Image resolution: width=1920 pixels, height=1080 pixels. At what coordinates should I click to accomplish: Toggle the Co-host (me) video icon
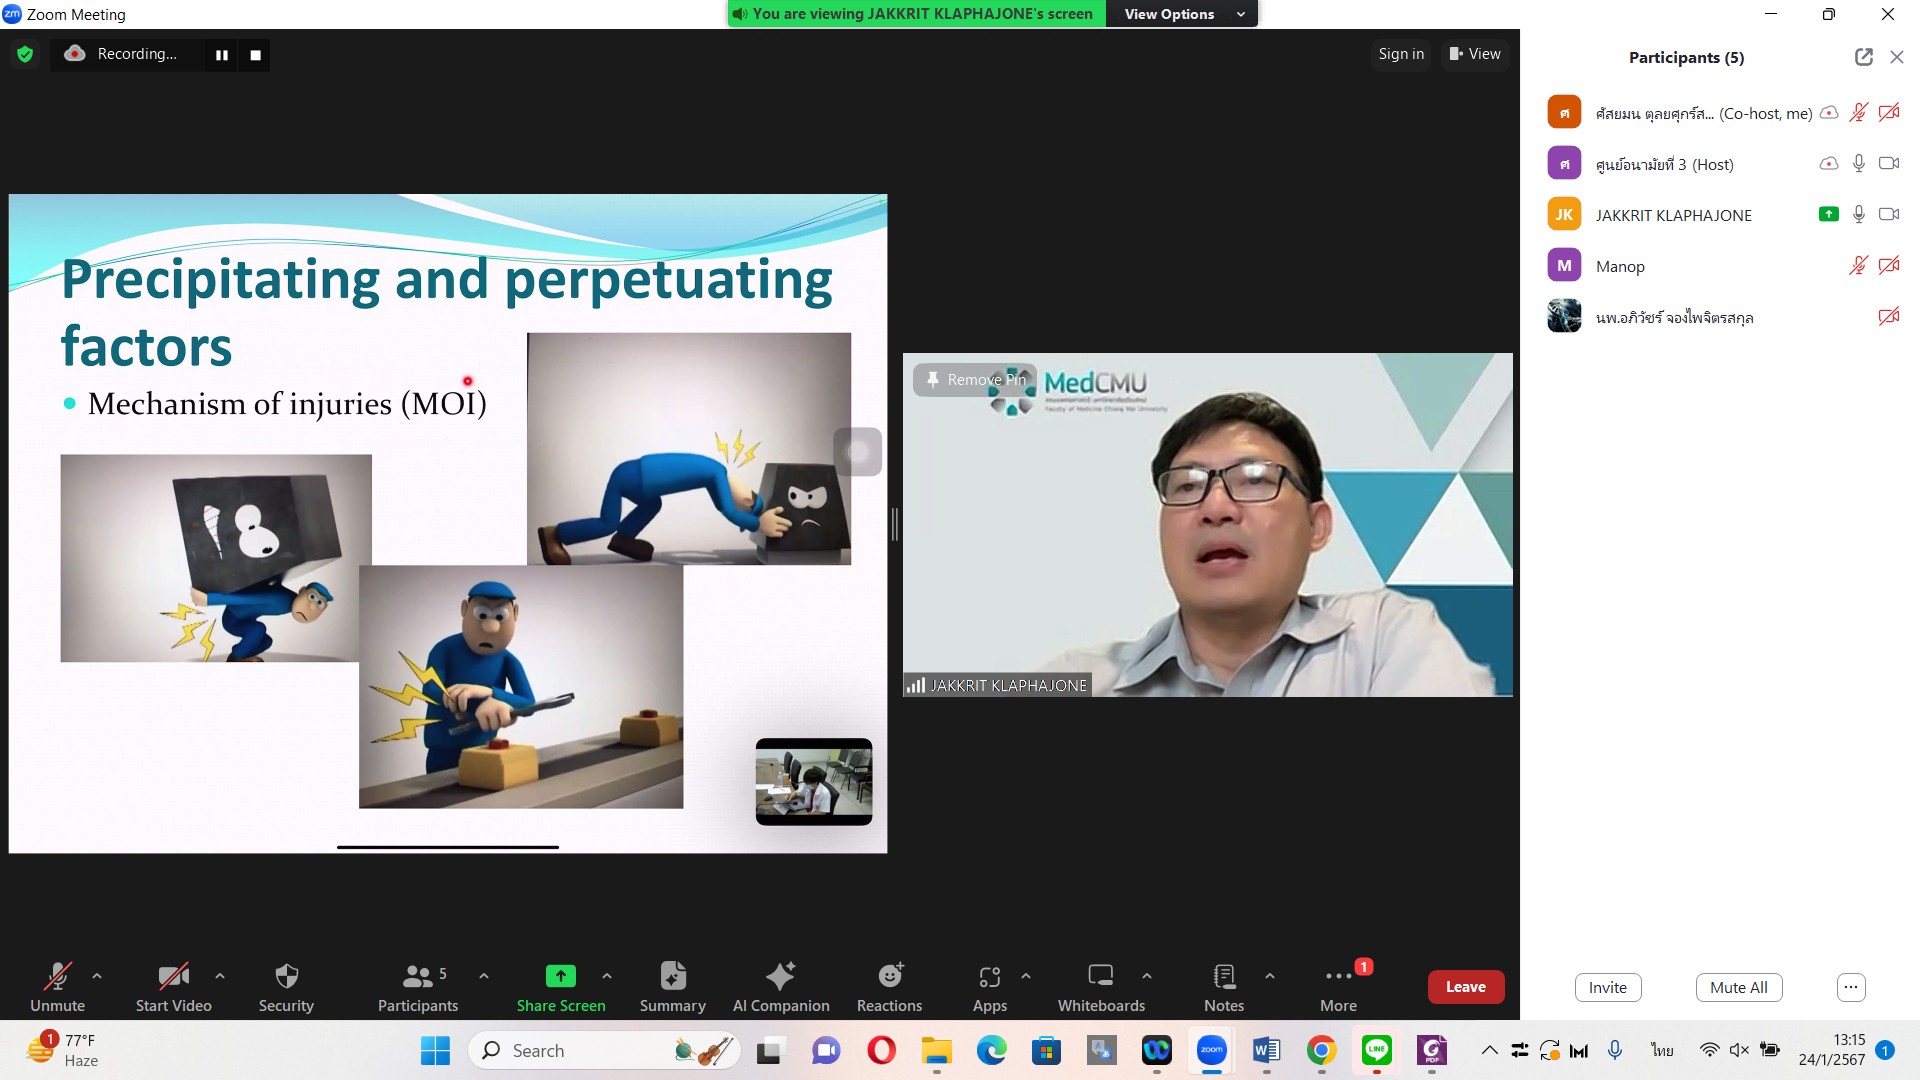(1889, 113)
